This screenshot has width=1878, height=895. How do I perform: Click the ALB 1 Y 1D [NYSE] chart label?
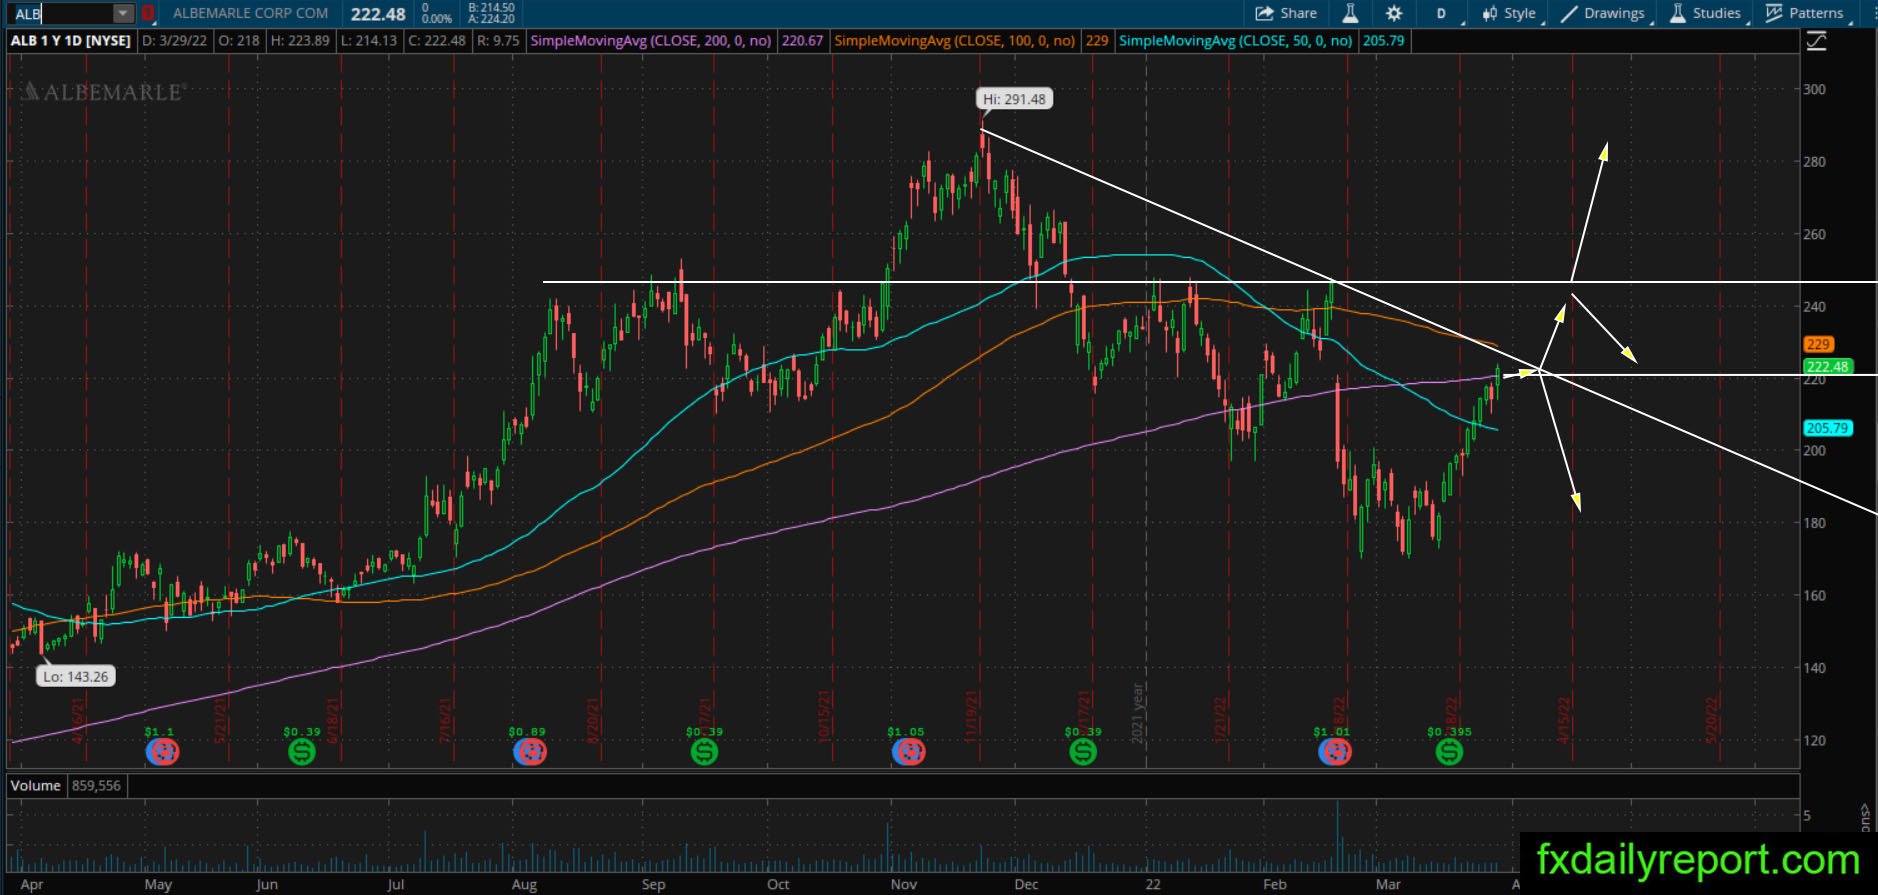71,41
